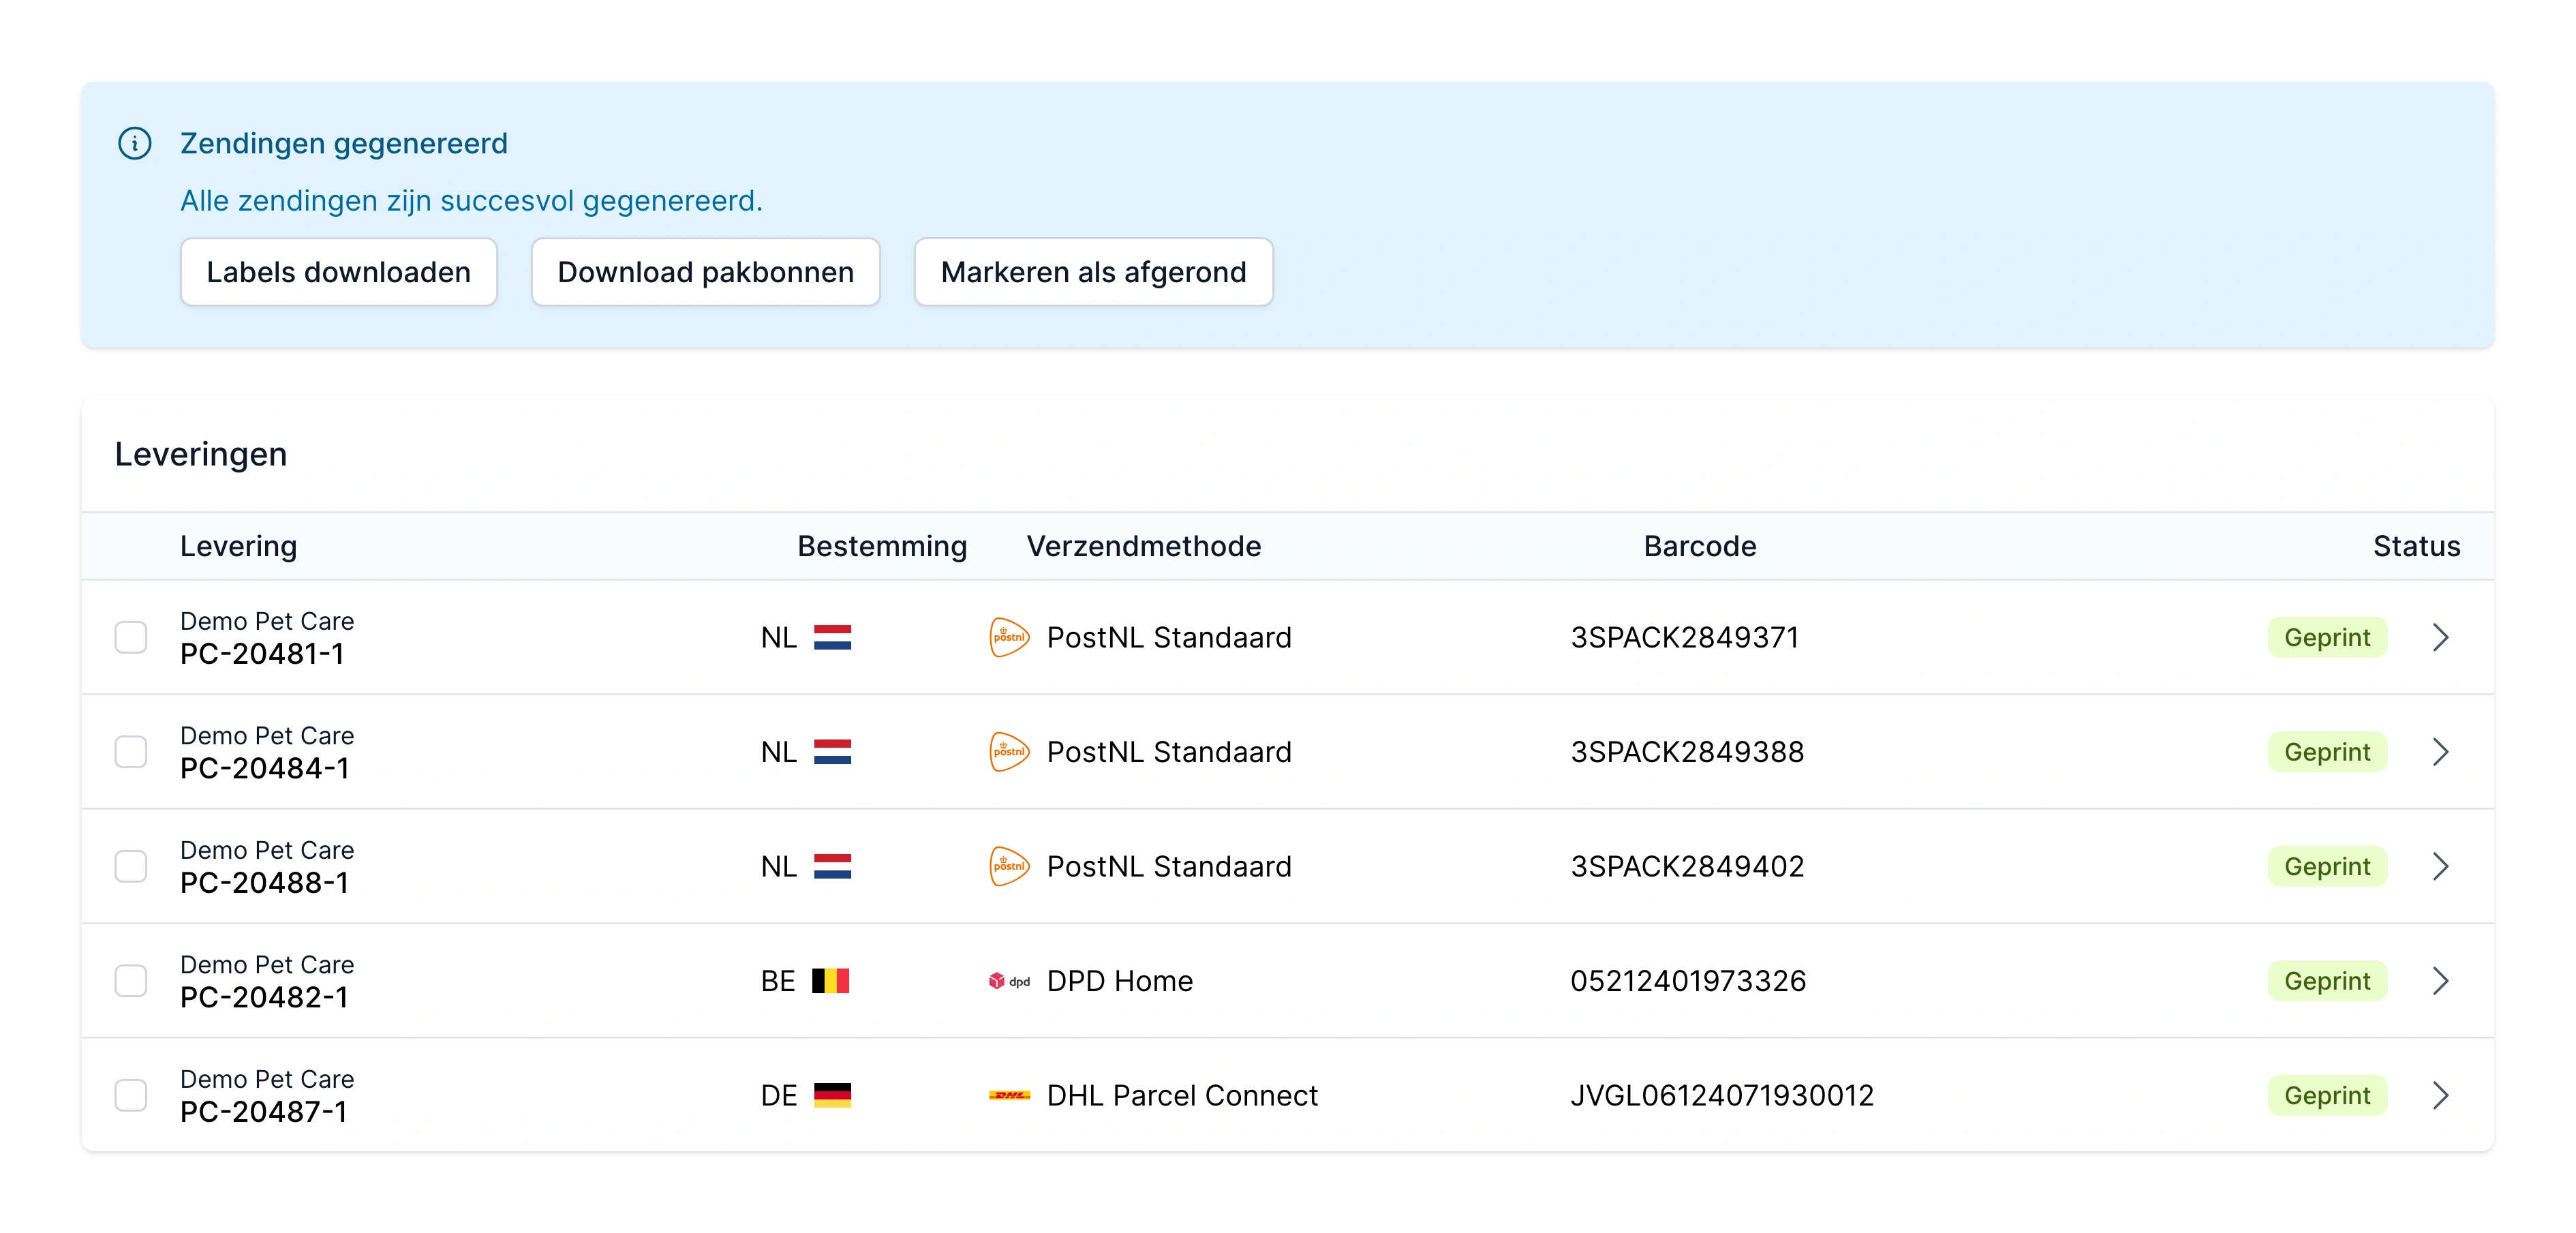Click the Belgian flag in row PC-20482-1

[x=830, y=981]
